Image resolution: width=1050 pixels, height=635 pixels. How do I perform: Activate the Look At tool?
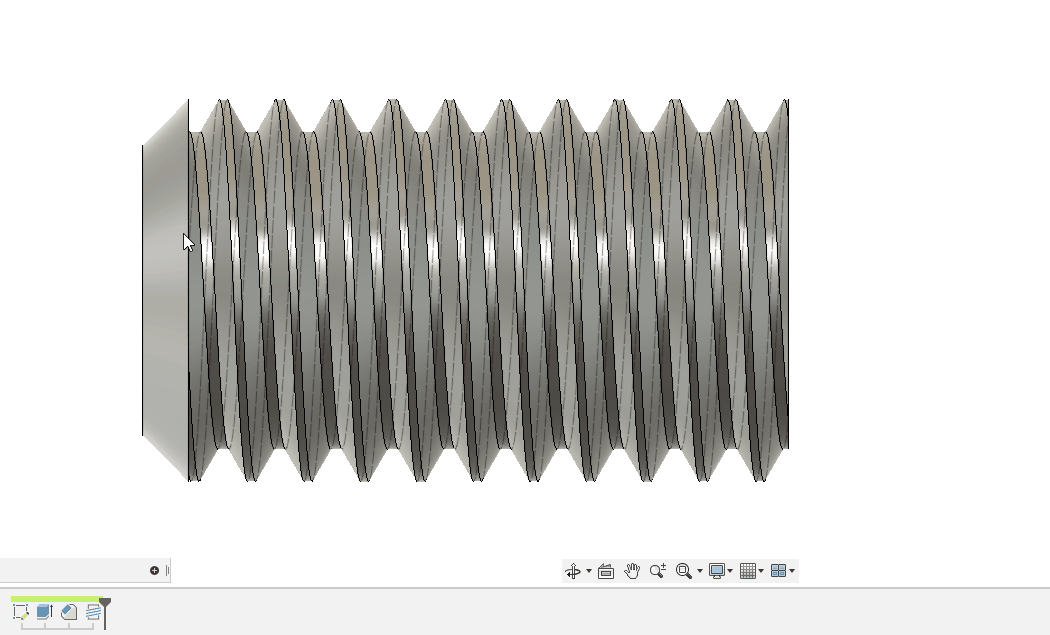pyautogui.click(x=606, y=570)
